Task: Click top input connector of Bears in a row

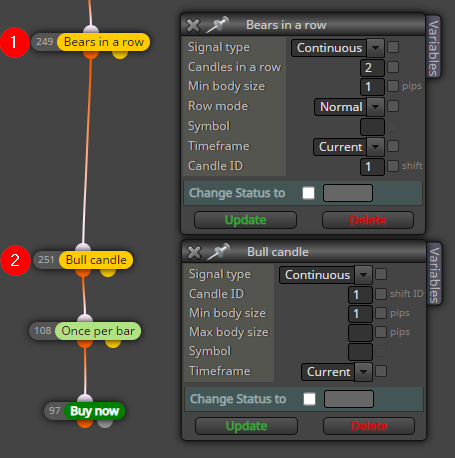Action: (x=91, y=29)
